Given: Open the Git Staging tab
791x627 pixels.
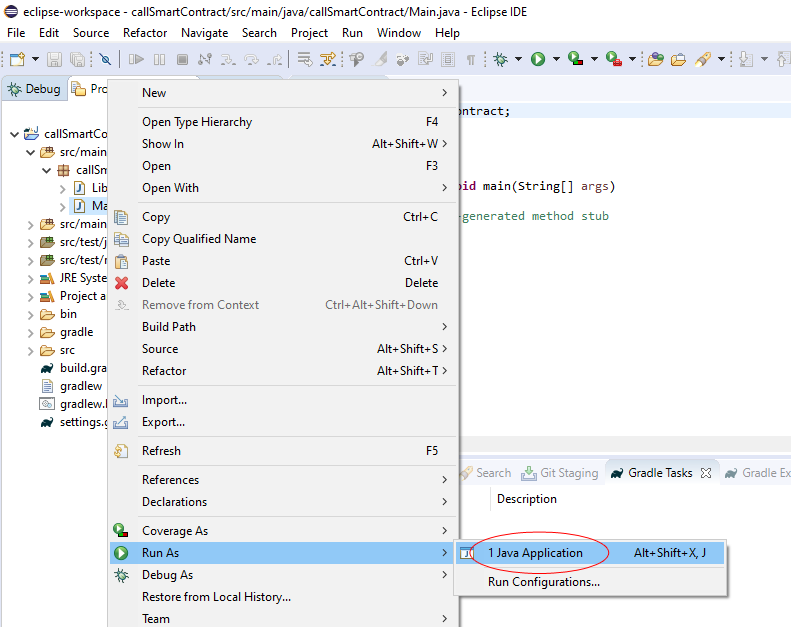Looking at the screenshot, I should pos(560,473).
